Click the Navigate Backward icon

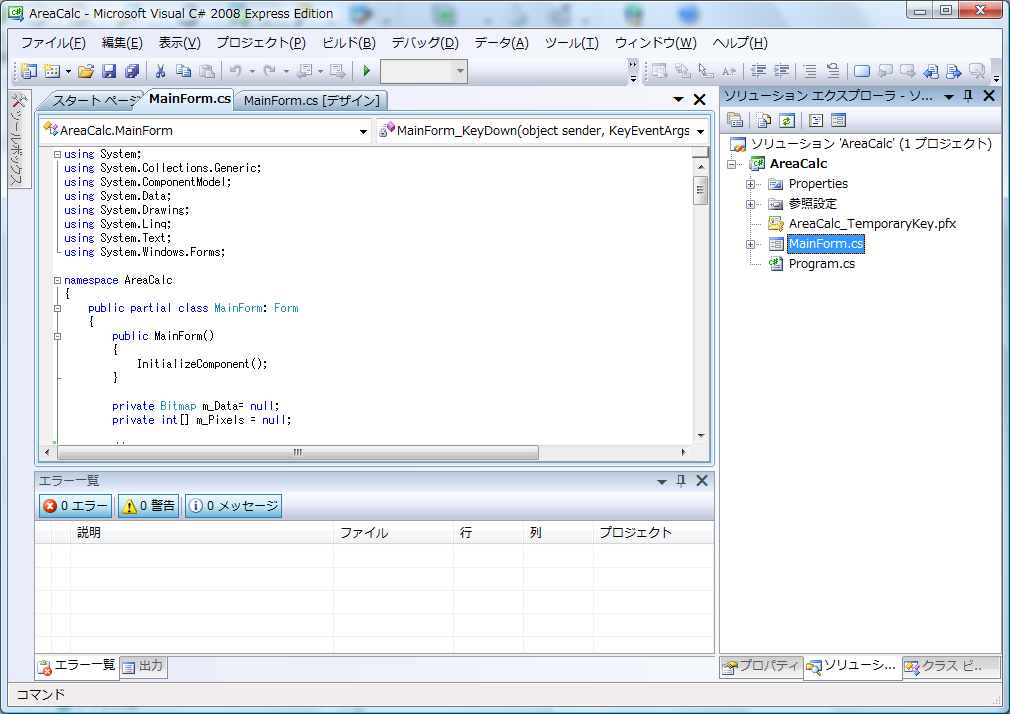pyautogui.click(x=305, y=71)
